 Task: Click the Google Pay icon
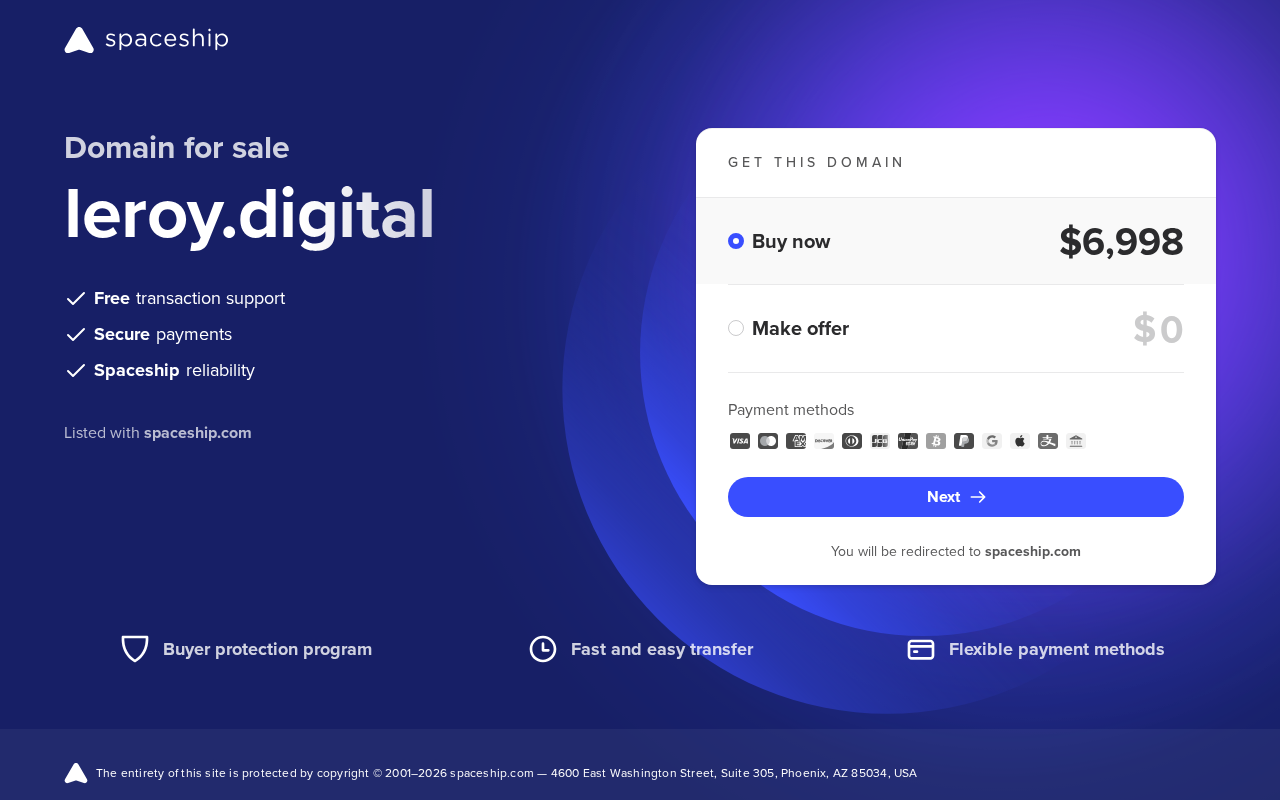click(x=992, y=441)
